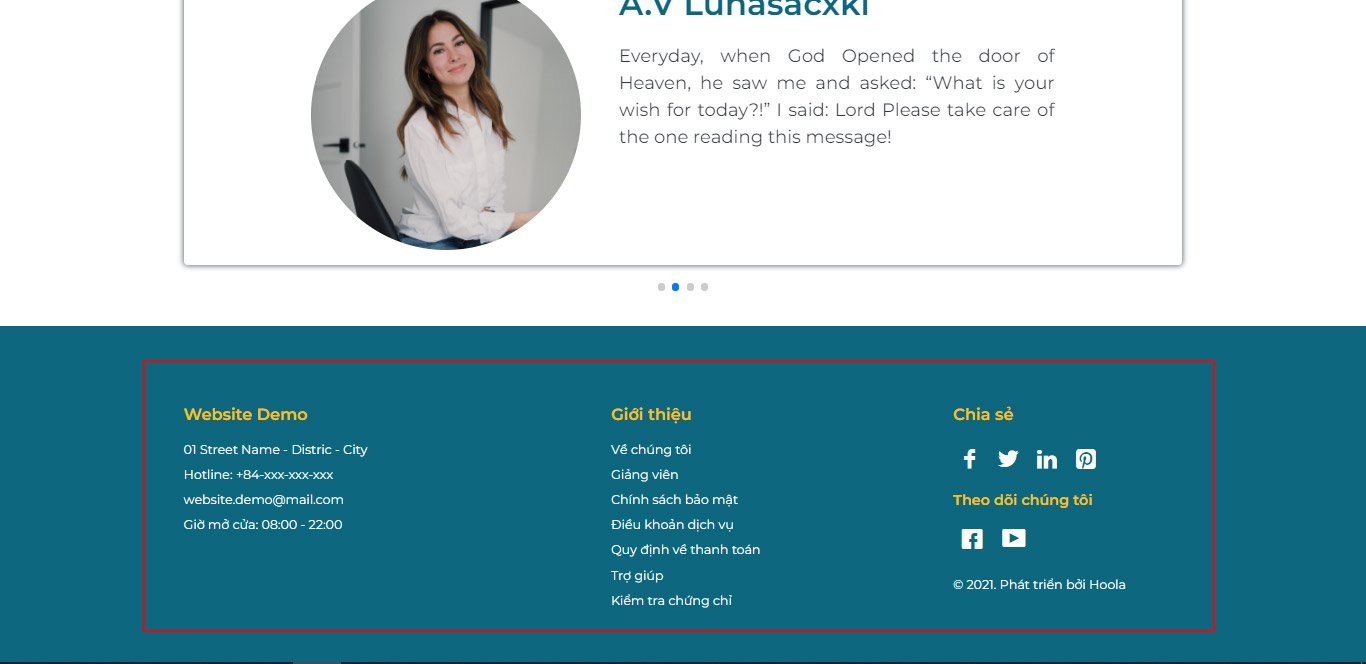The height and width of the screenshot is (664, 1366).
Task: Open the Giảng viên page link
Action: [x=645, y=475]
